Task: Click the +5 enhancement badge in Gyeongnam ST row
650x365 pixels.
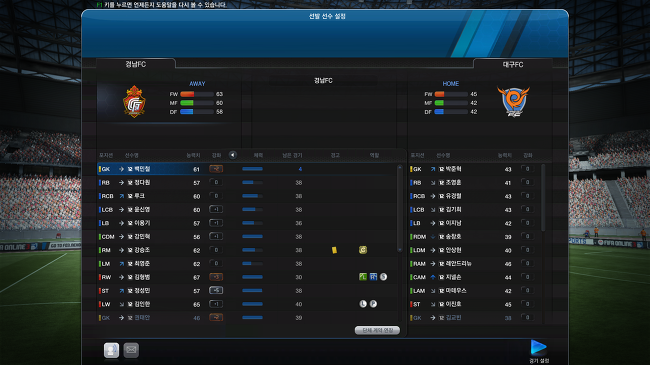Action: pos(216,290)
